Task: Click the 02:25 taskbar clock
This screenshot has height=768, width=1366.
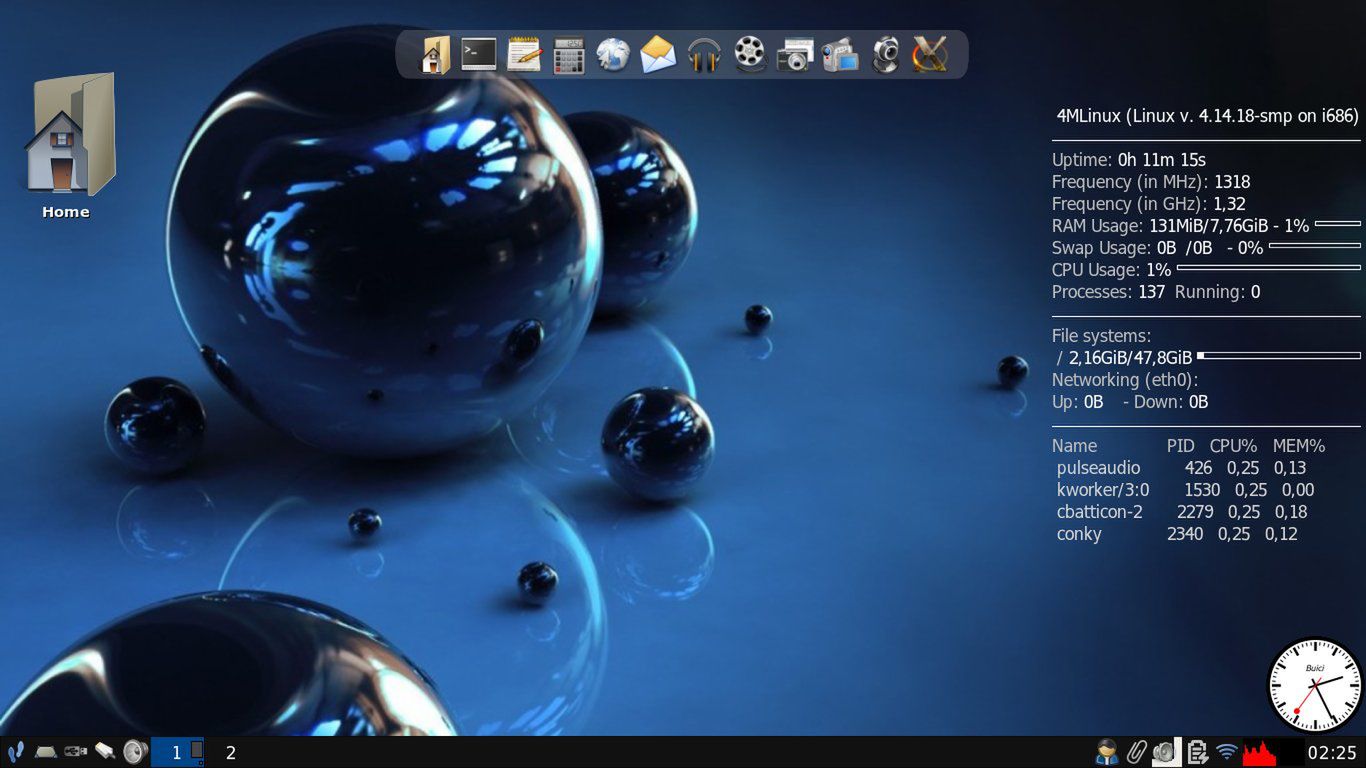Action: [x=1332, y=753]
